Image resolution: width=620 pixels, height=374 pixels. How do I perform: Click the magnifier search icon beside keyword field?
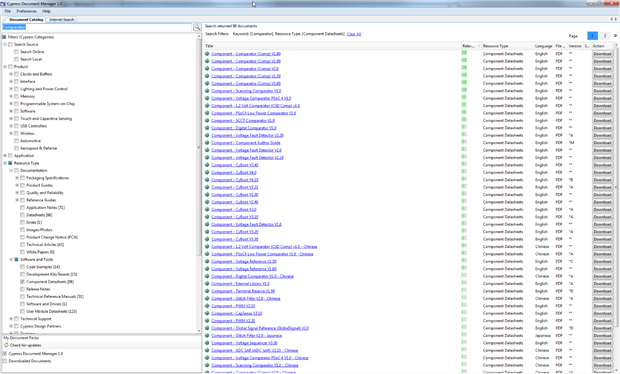click(x=197, y=27)
